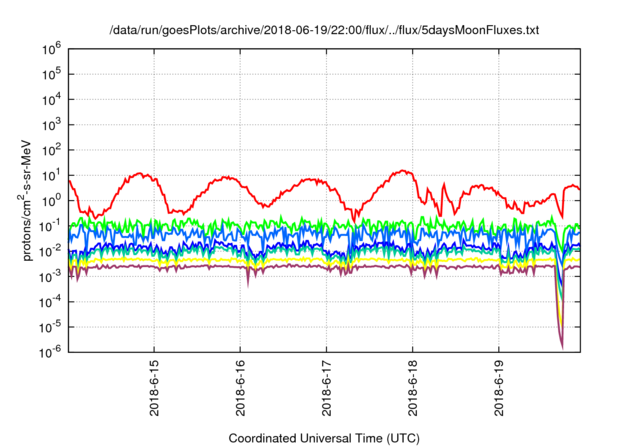Click the y-axis label 'protons/cm2-s-sr-MeV'
Image resolution: width=640 pixels, height=448 pixels.
25,200
